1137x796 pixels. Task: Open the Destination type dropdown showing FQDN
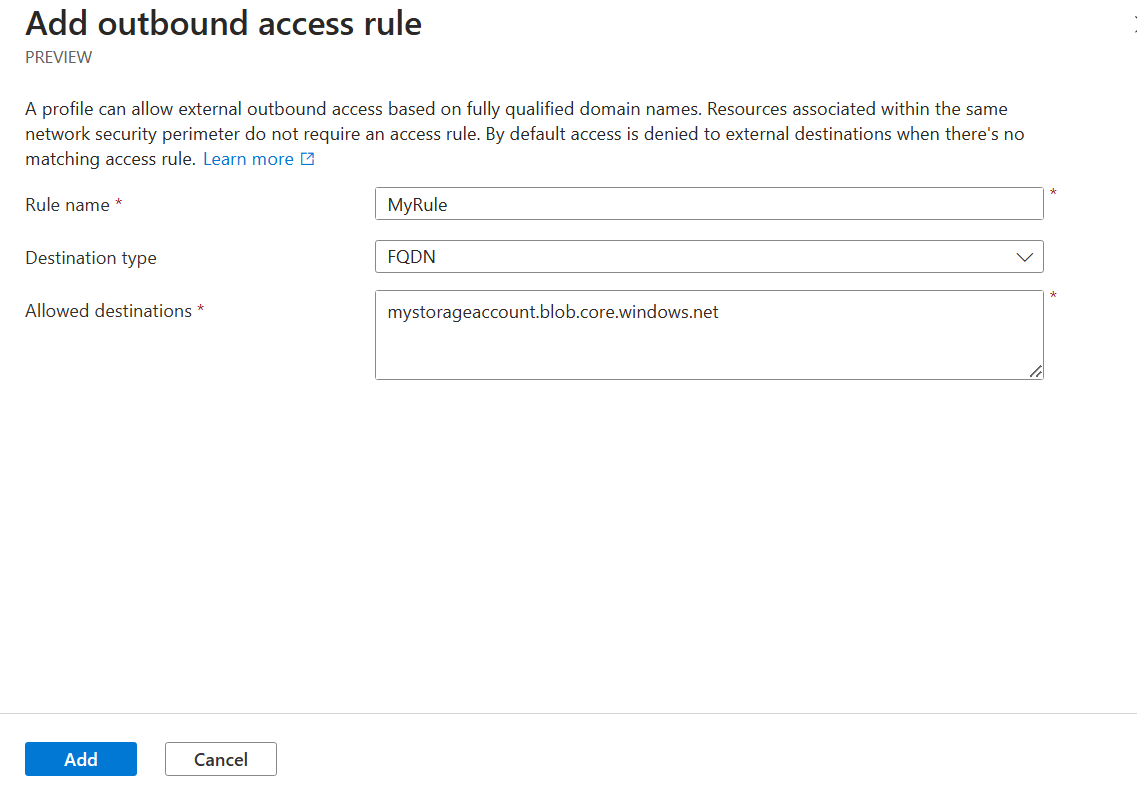click(709, 256)
